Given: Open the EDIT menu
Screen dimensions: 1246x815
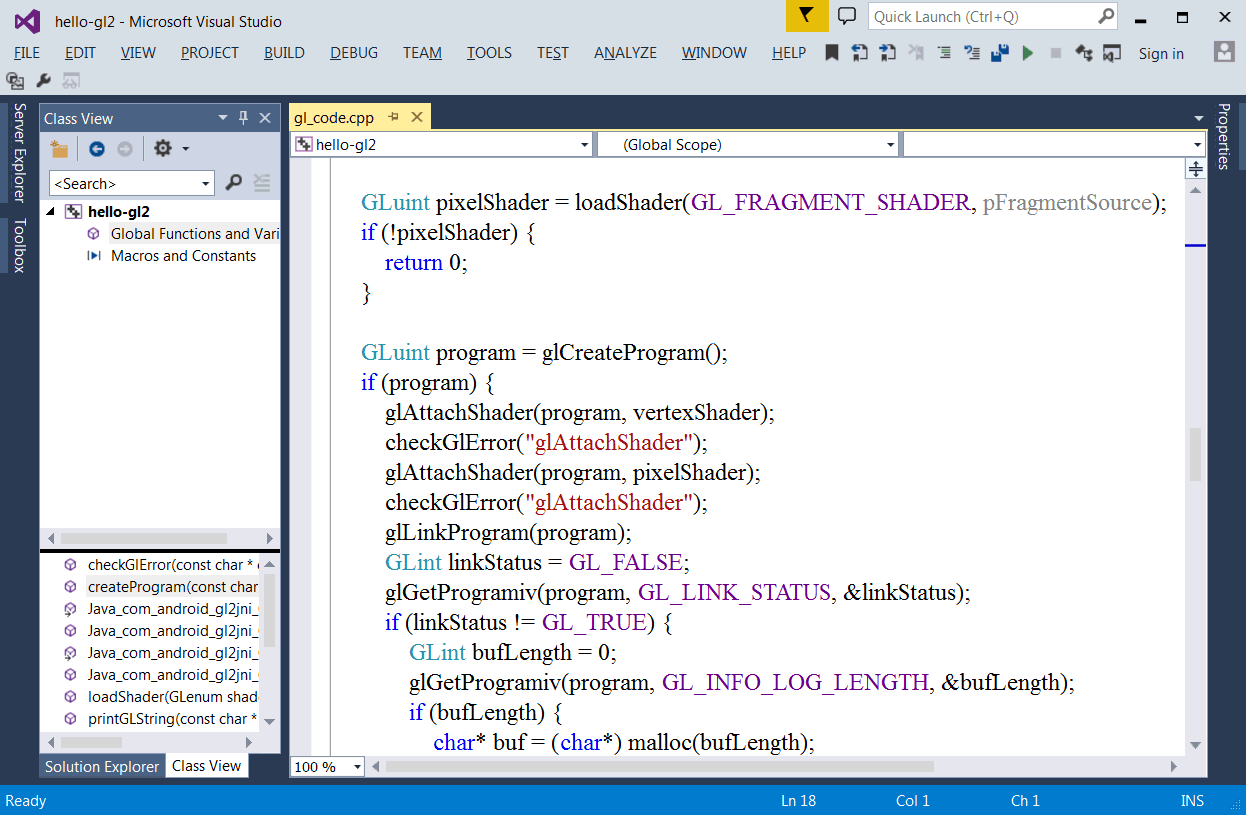Looking at the screenshot, I should pyautogui.click(x=80, y=53).
